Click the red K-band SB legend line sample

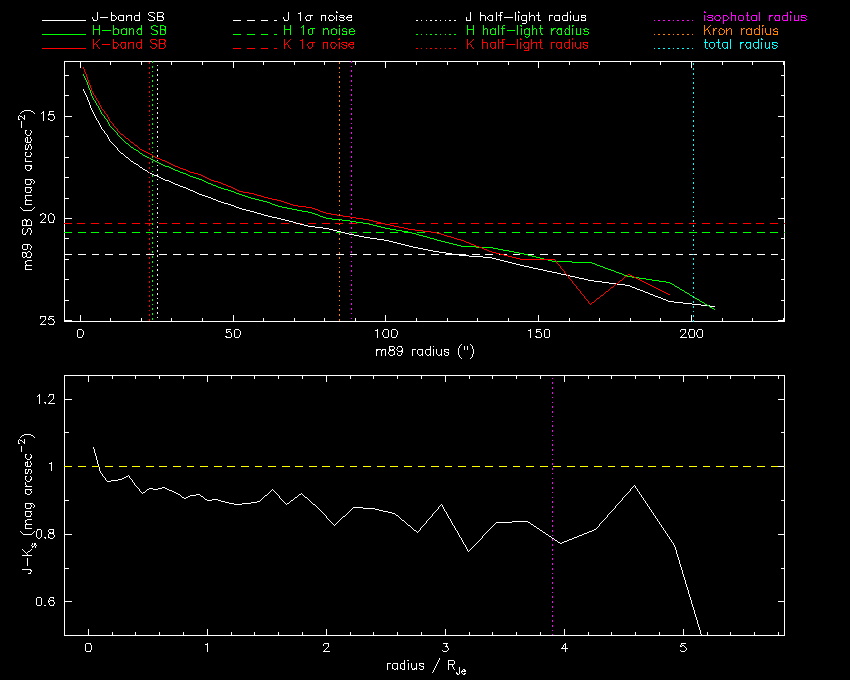click(x=63, y=46)
